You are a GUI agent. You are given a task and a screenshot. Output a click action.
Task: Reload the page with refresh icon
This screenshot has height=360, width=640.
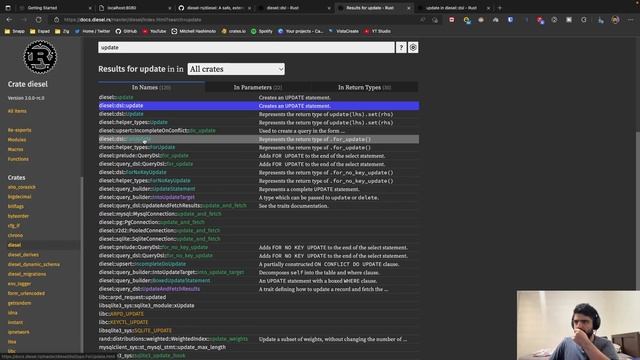click(38, 20)
